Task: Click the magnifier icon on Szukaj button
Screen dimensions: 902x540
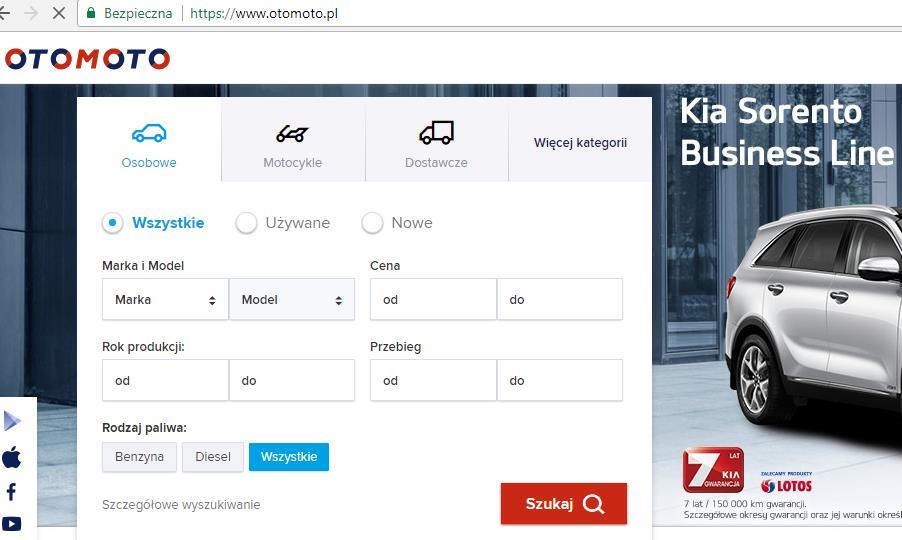Action: point(593,504)
